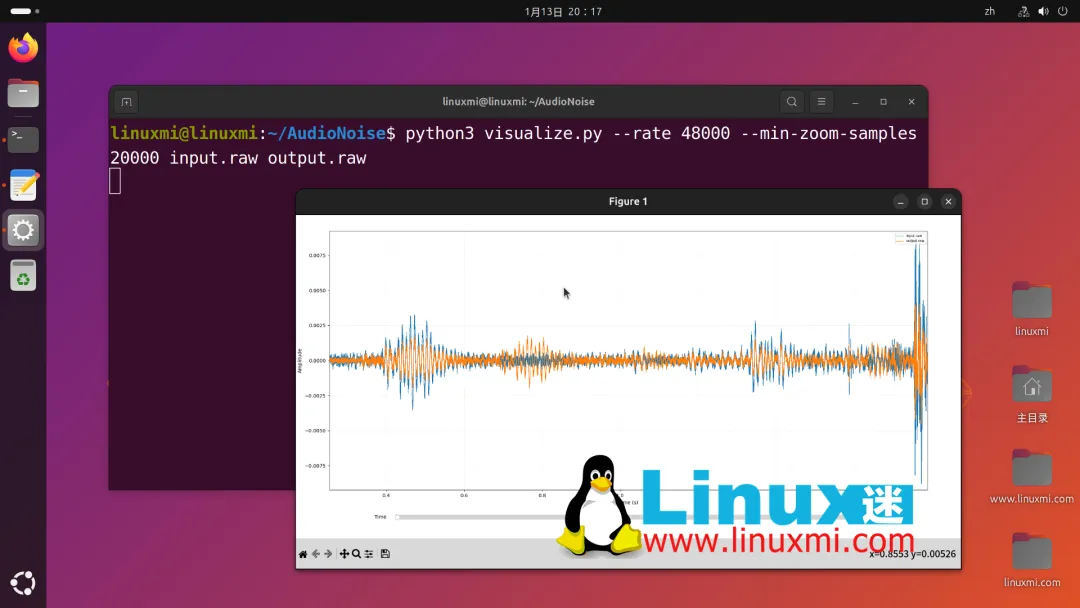Screen dimensions: 1080x608
Task: Show applications with Ubuntu logo
Action: click(23, 583)
